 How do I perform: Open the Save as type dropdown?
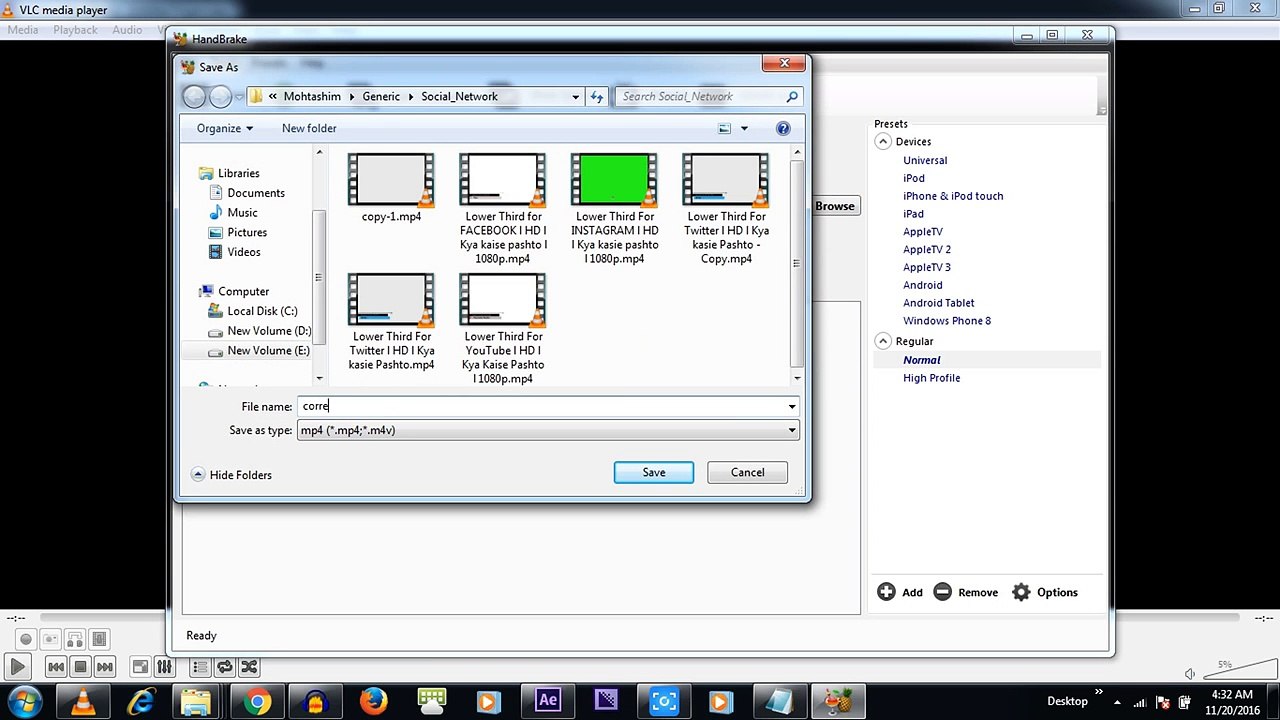pos(547,430)
